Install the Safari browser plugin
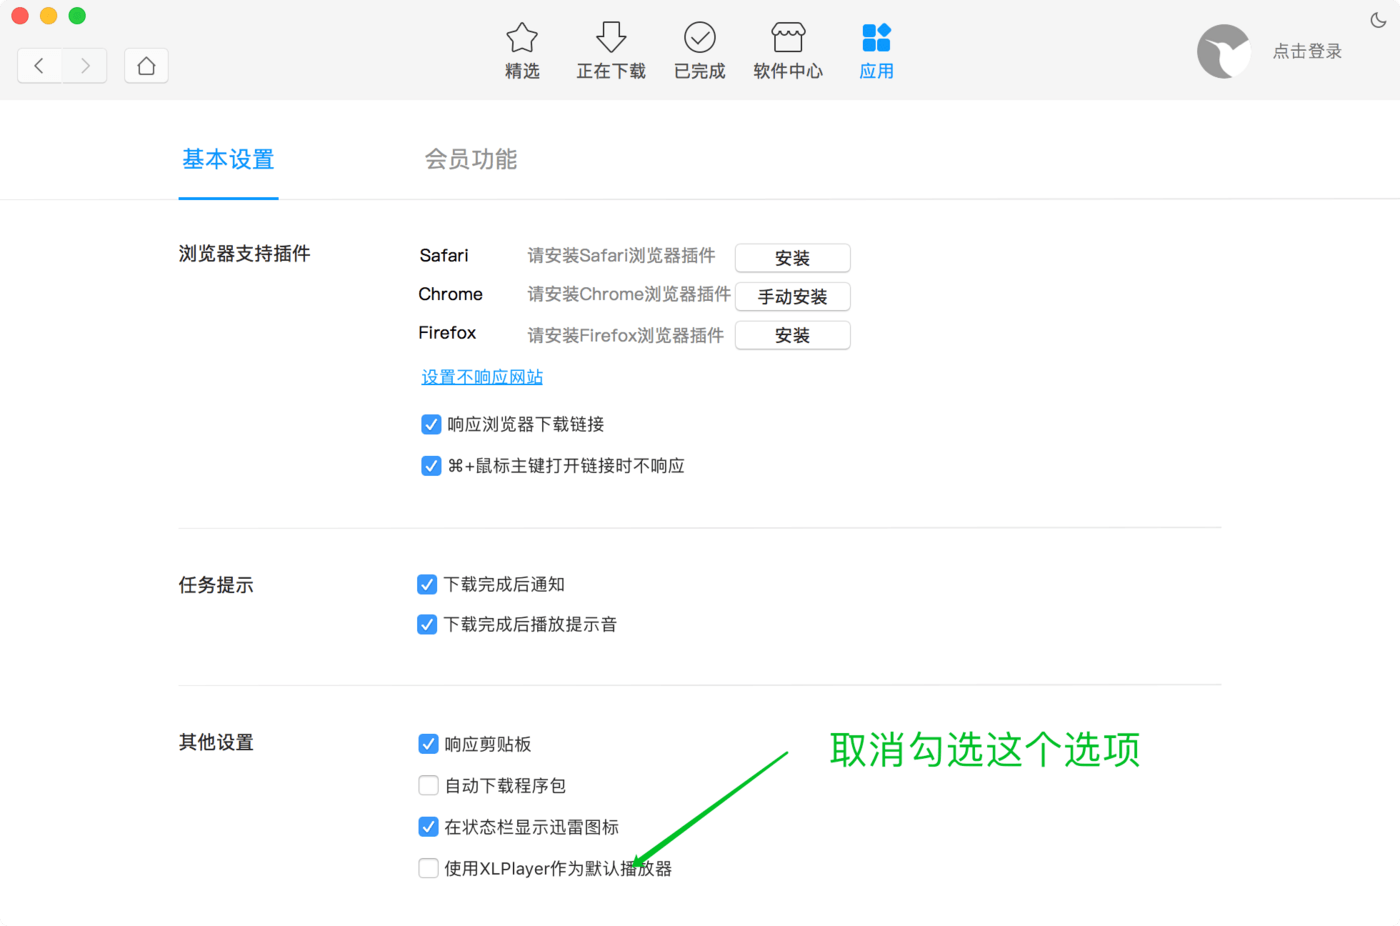Screen dimensions: 1400x926 click(x=792, y=258)
